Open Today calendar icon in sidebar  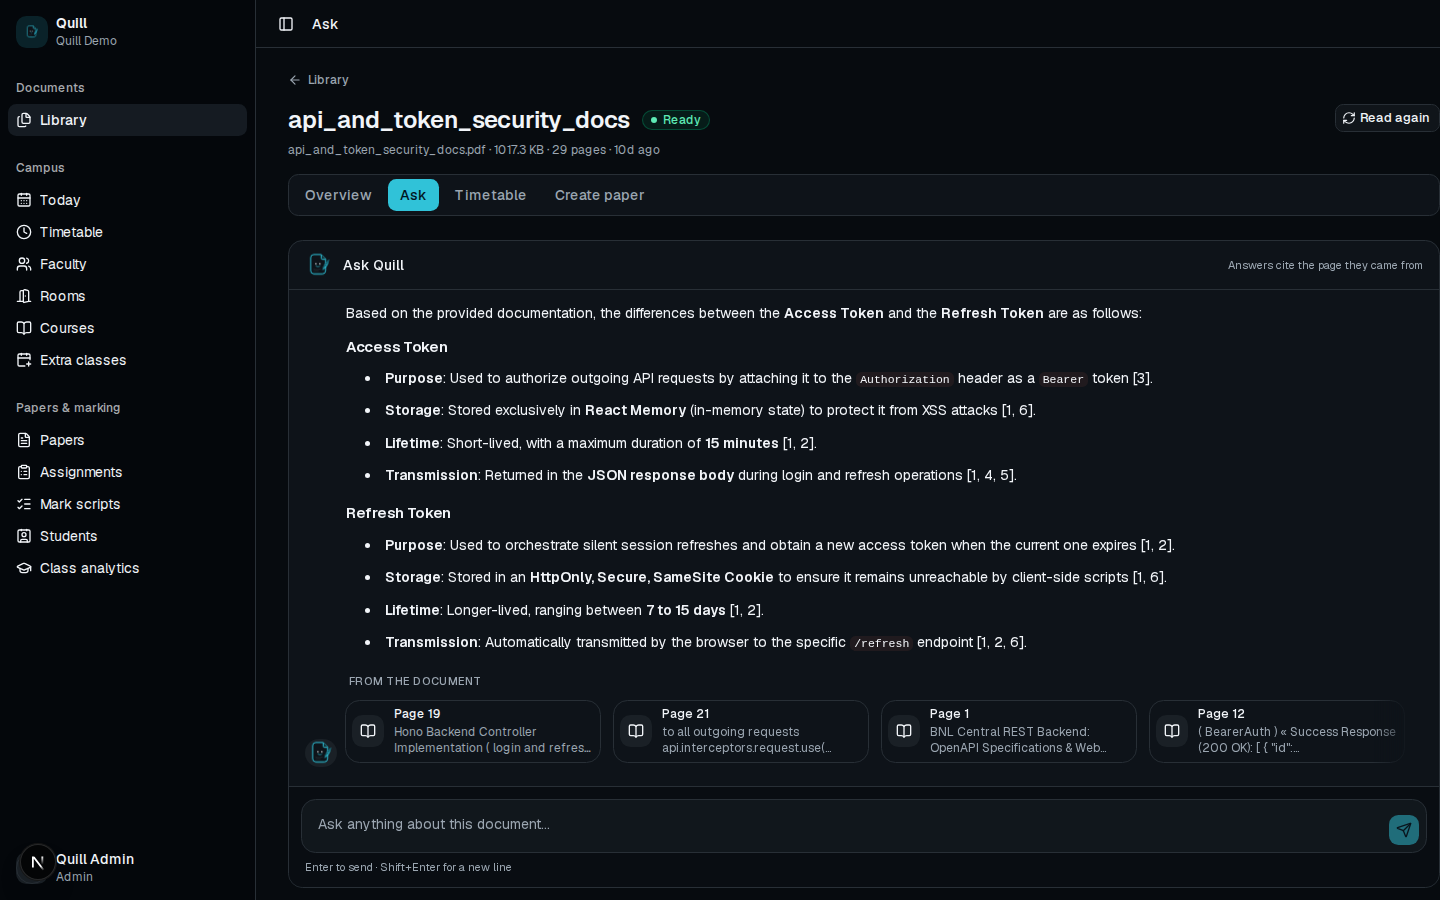[24, 200]
